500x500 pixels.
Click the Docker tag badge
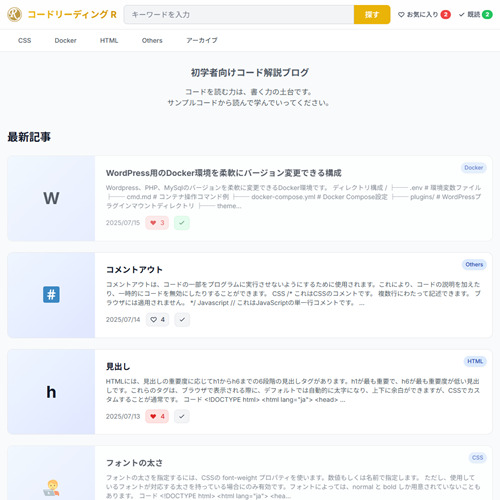tap(473, 168)
